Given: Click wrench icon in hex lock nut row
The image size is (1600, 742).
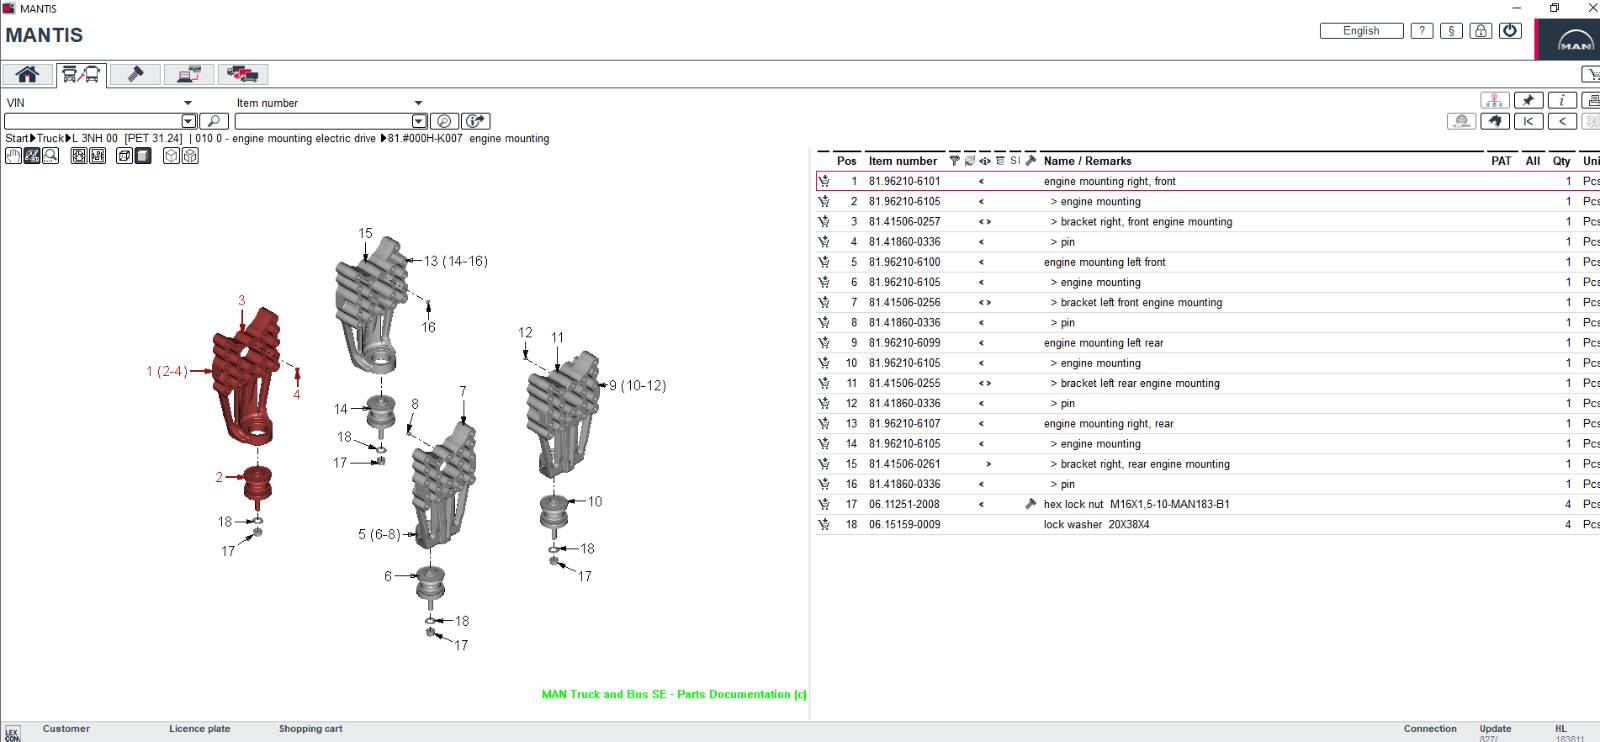Looking at the screenshot, I should [x=1031, y=504].
